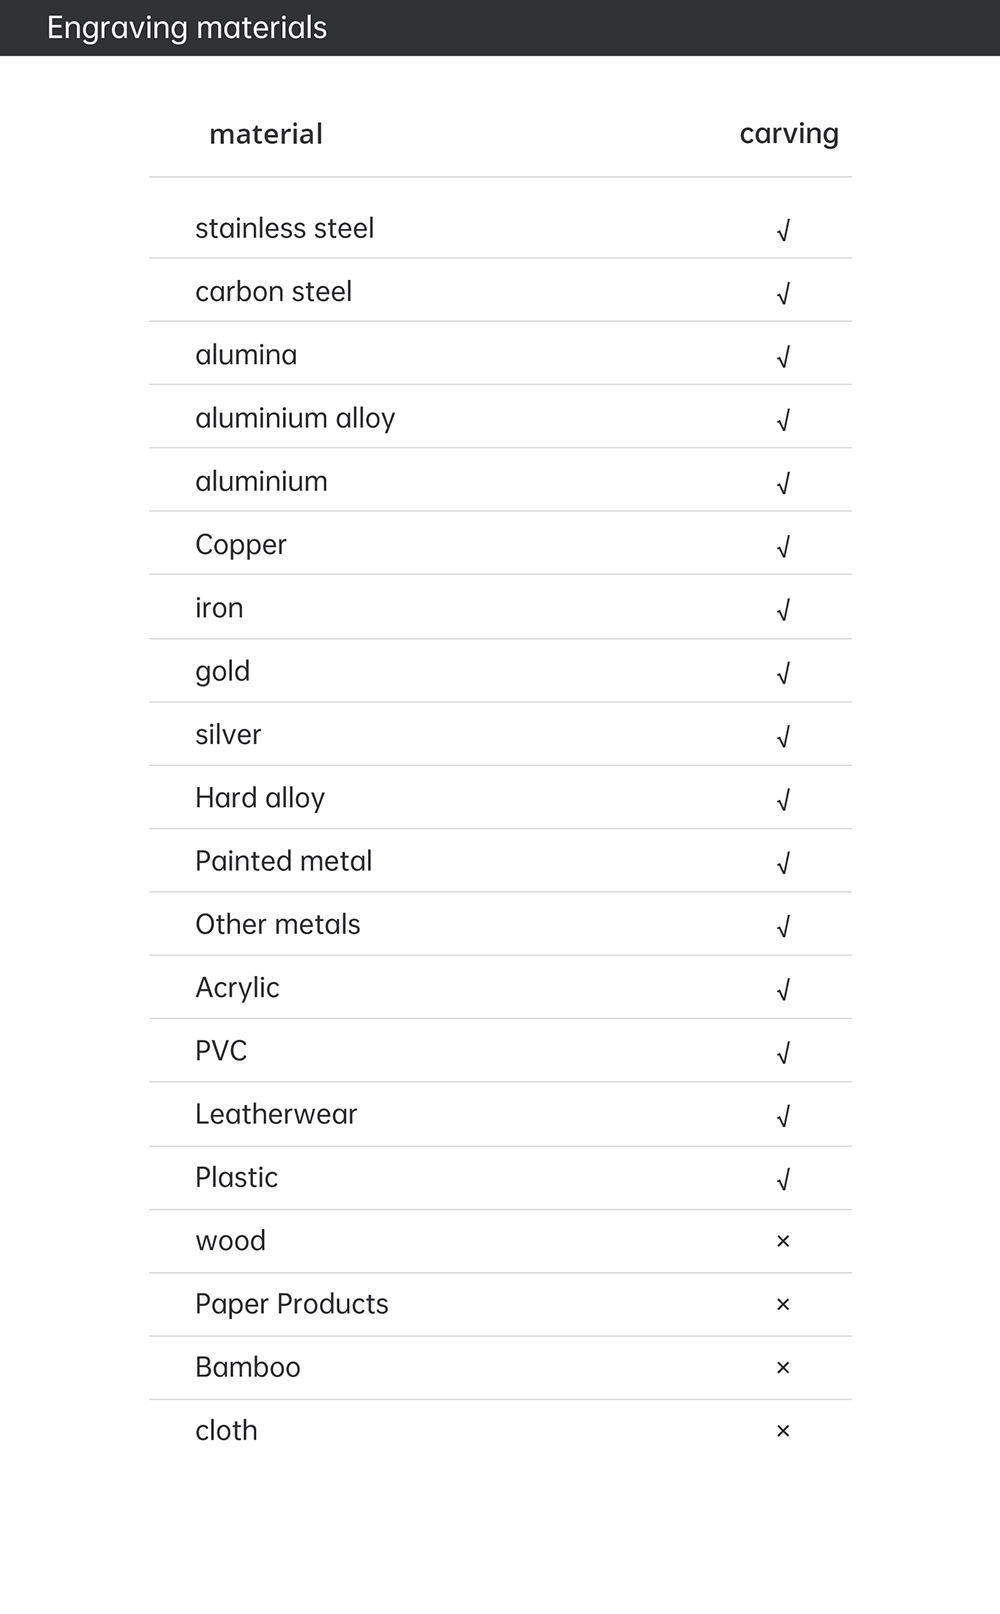Viewport: 1000px width, 1614px height.
Task: Click the checkmark next to carbon steel
Action: 783,294
